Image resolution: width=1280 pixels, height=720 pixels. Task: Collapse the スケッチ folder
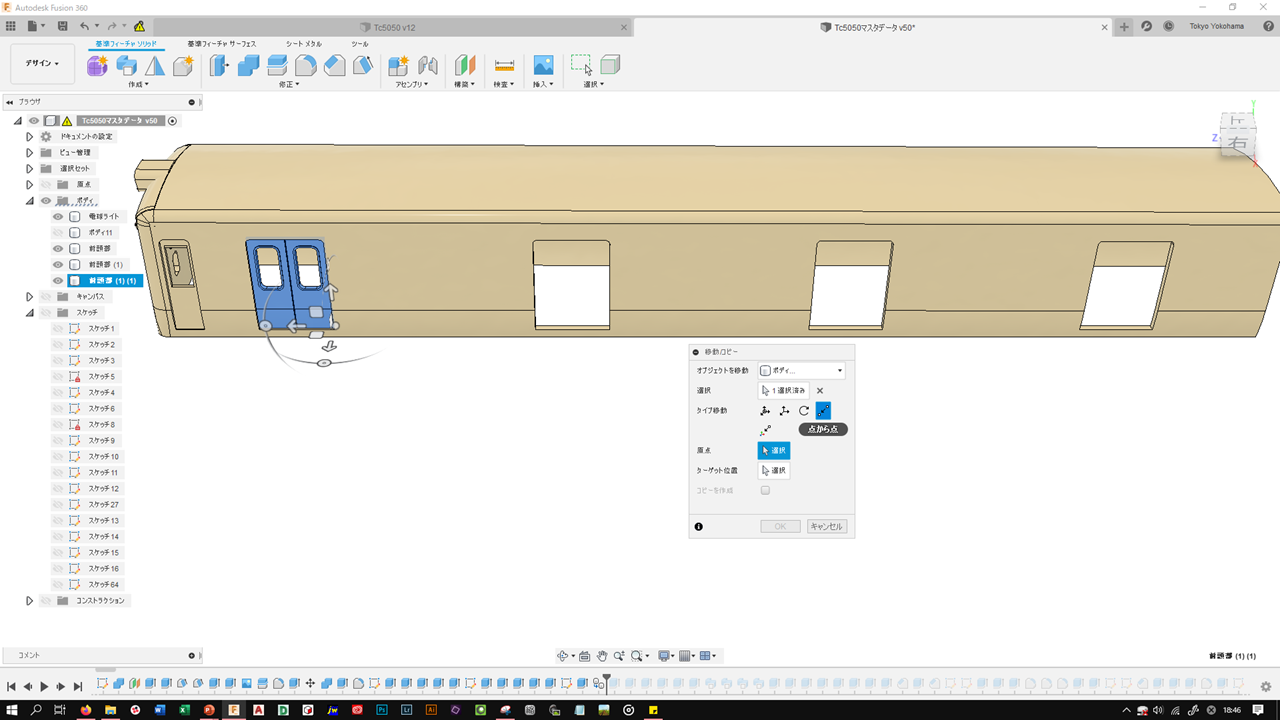click(x=30, y=312)
